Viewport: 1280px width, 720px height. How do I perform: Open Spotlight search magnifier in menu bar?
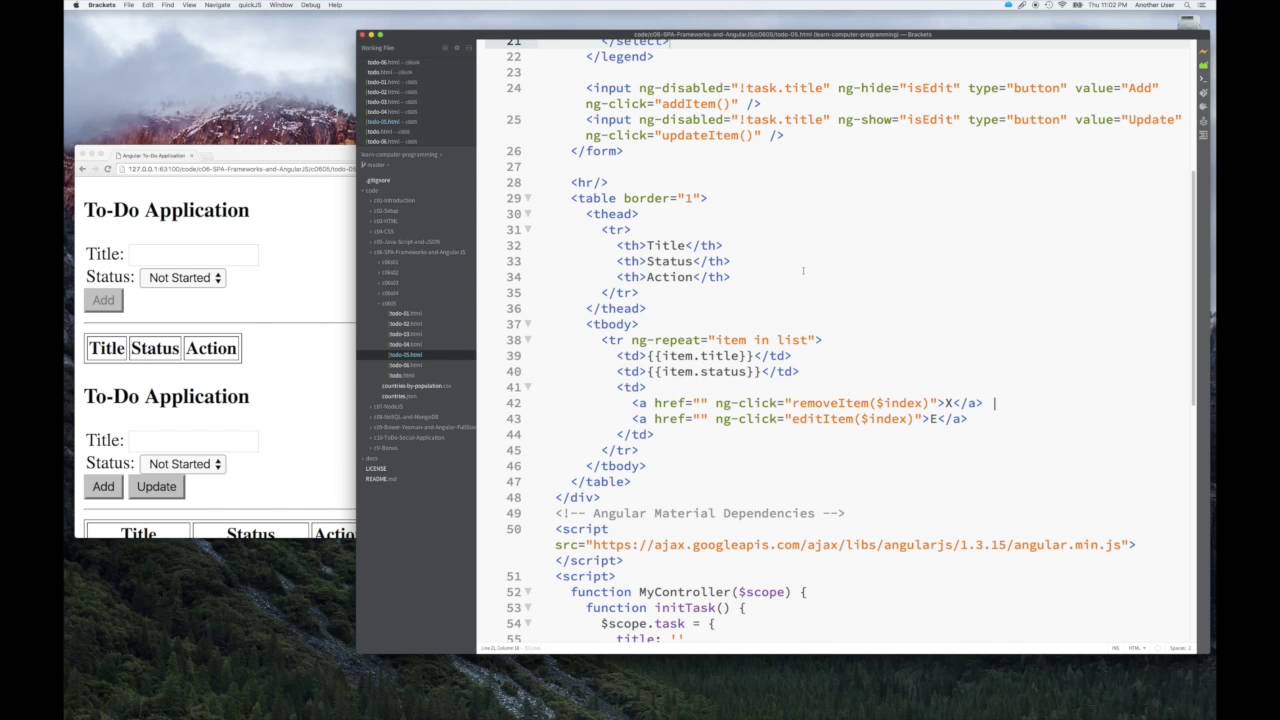click(x=1187, y=5)
